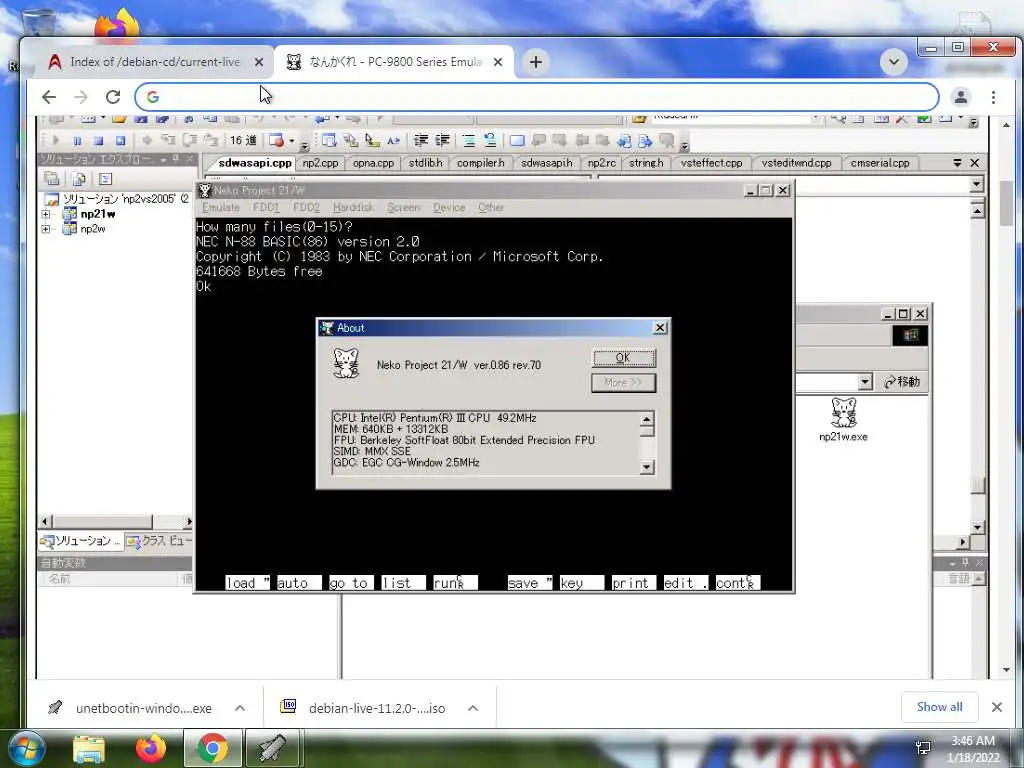Open the editor's active files dropdown
Screen dimensions: 1024x768
(957, 163)
